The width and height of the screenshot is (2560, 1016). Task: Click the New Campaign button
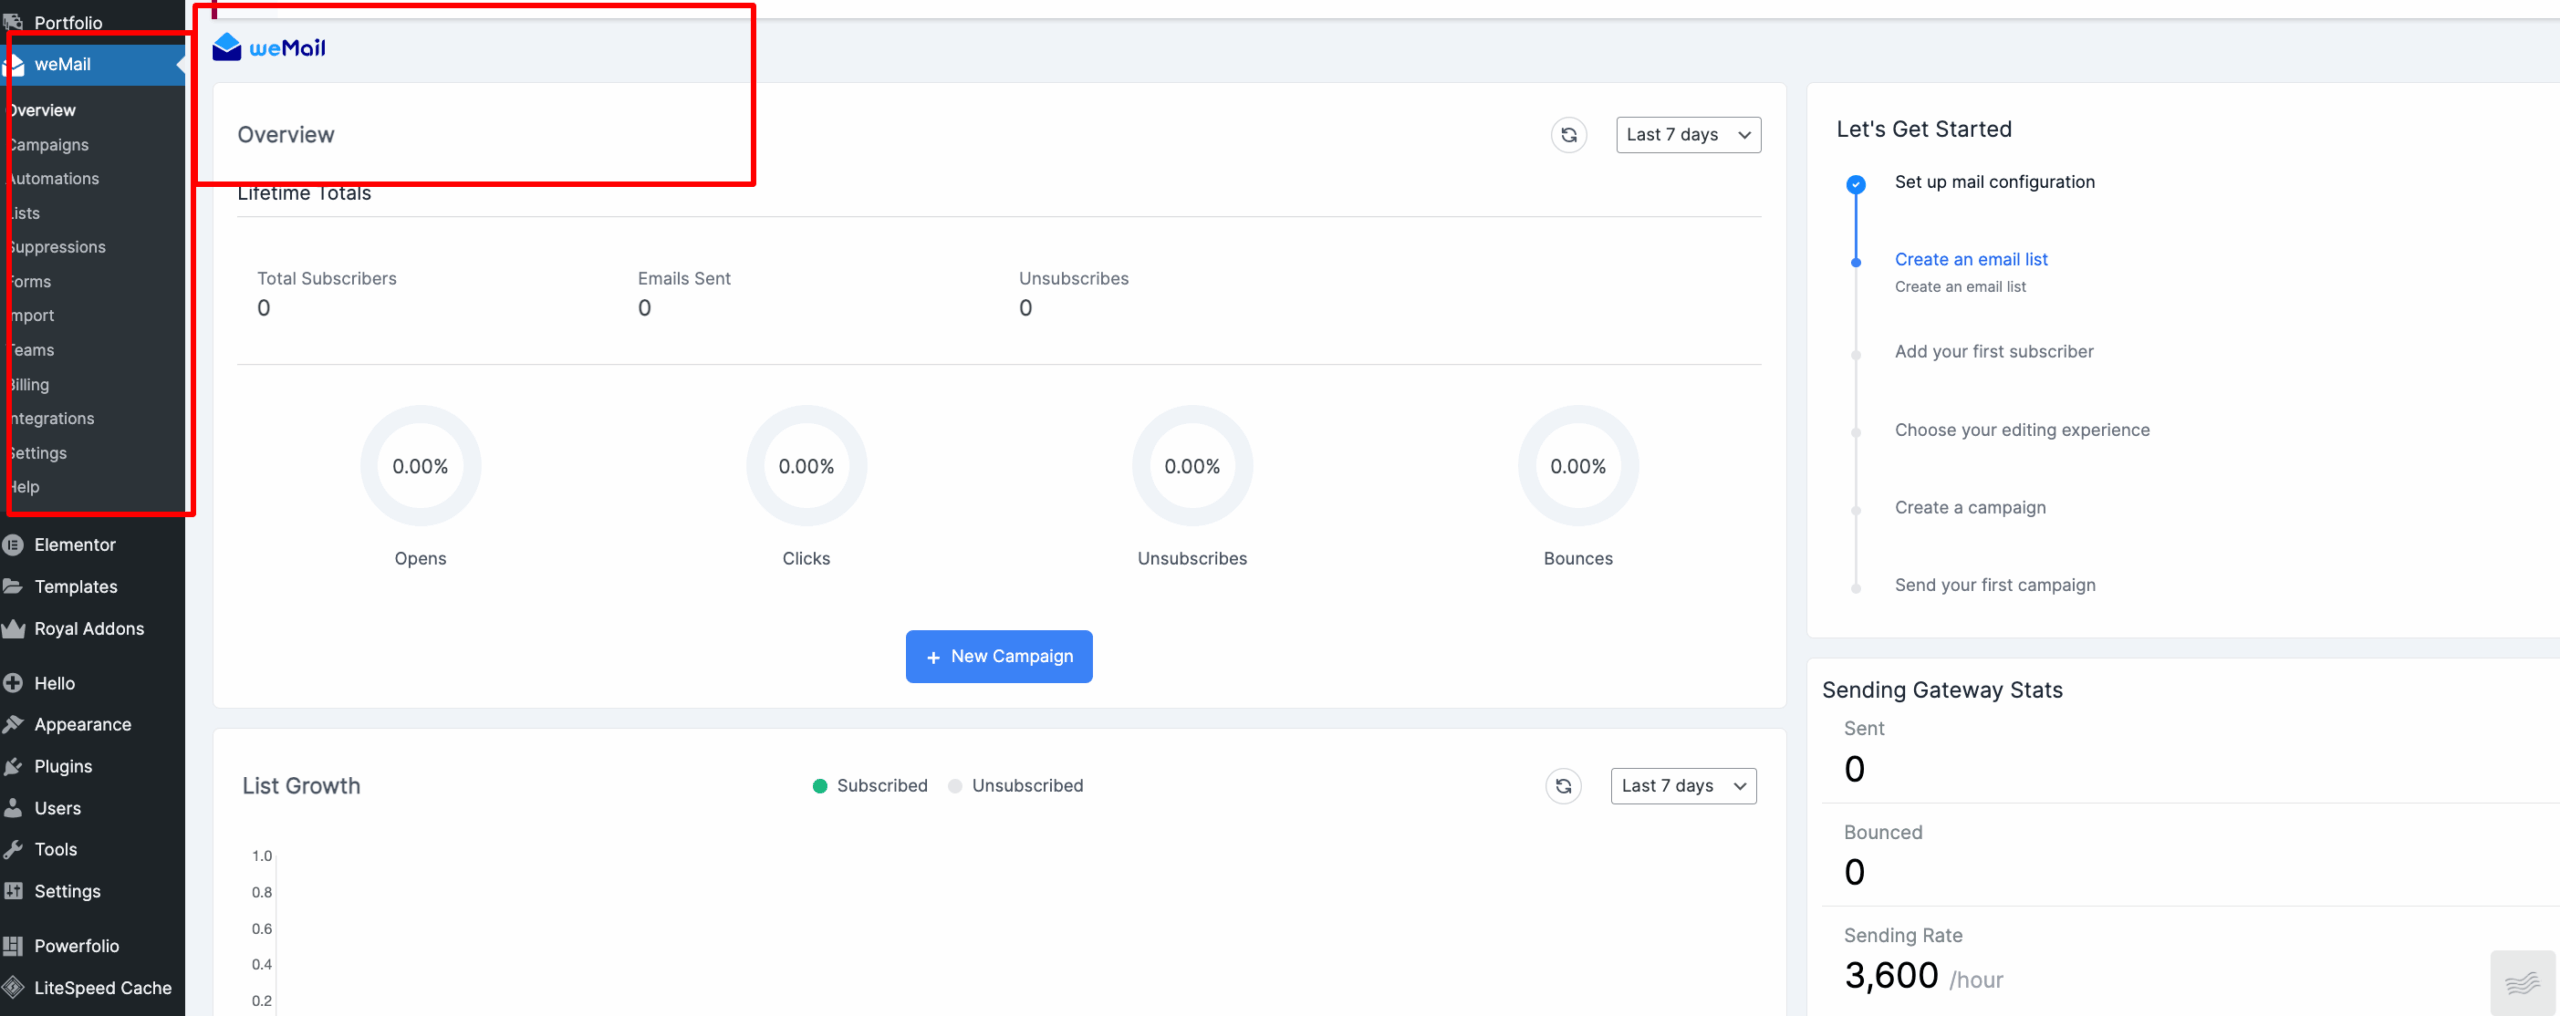998,657
